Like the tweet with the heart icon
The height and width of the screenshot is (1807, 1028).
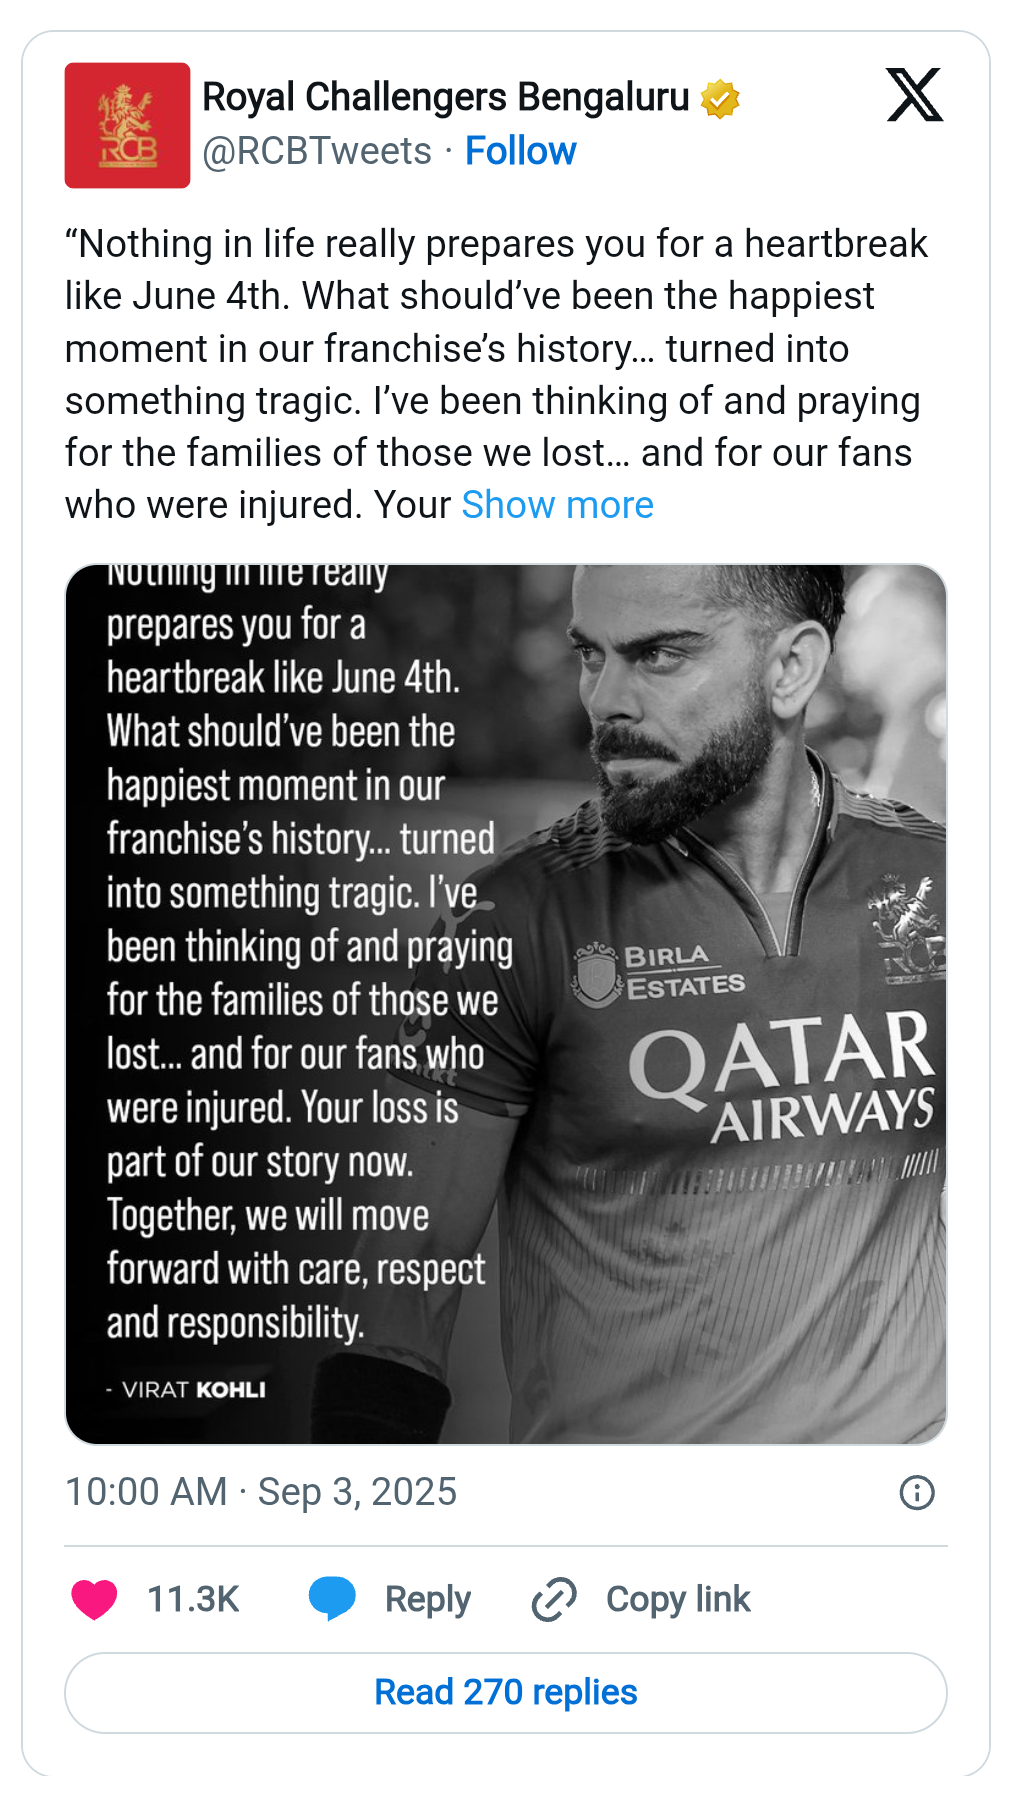pos(94,1599)
